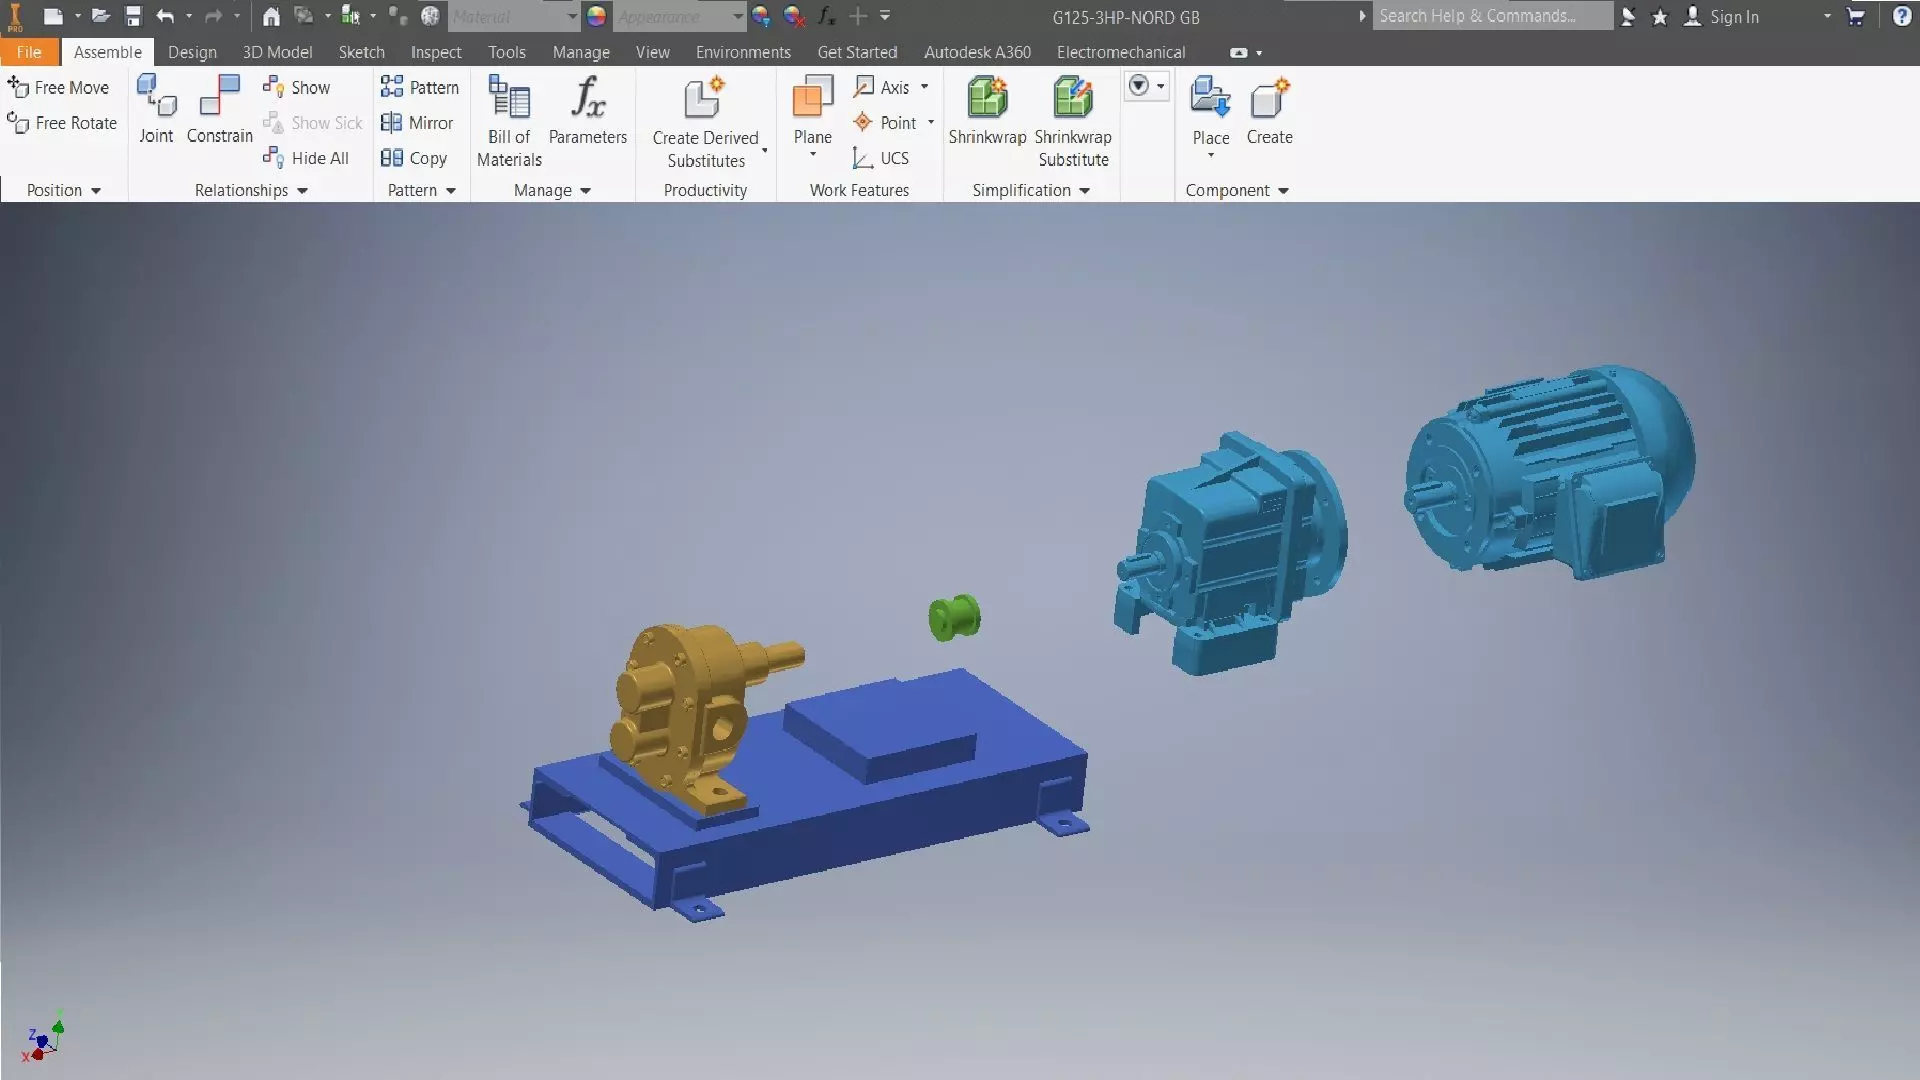Screen dimensions: 1920x1080
Task: Click the favorites star icon
Action: click(x=1660, y=16)
